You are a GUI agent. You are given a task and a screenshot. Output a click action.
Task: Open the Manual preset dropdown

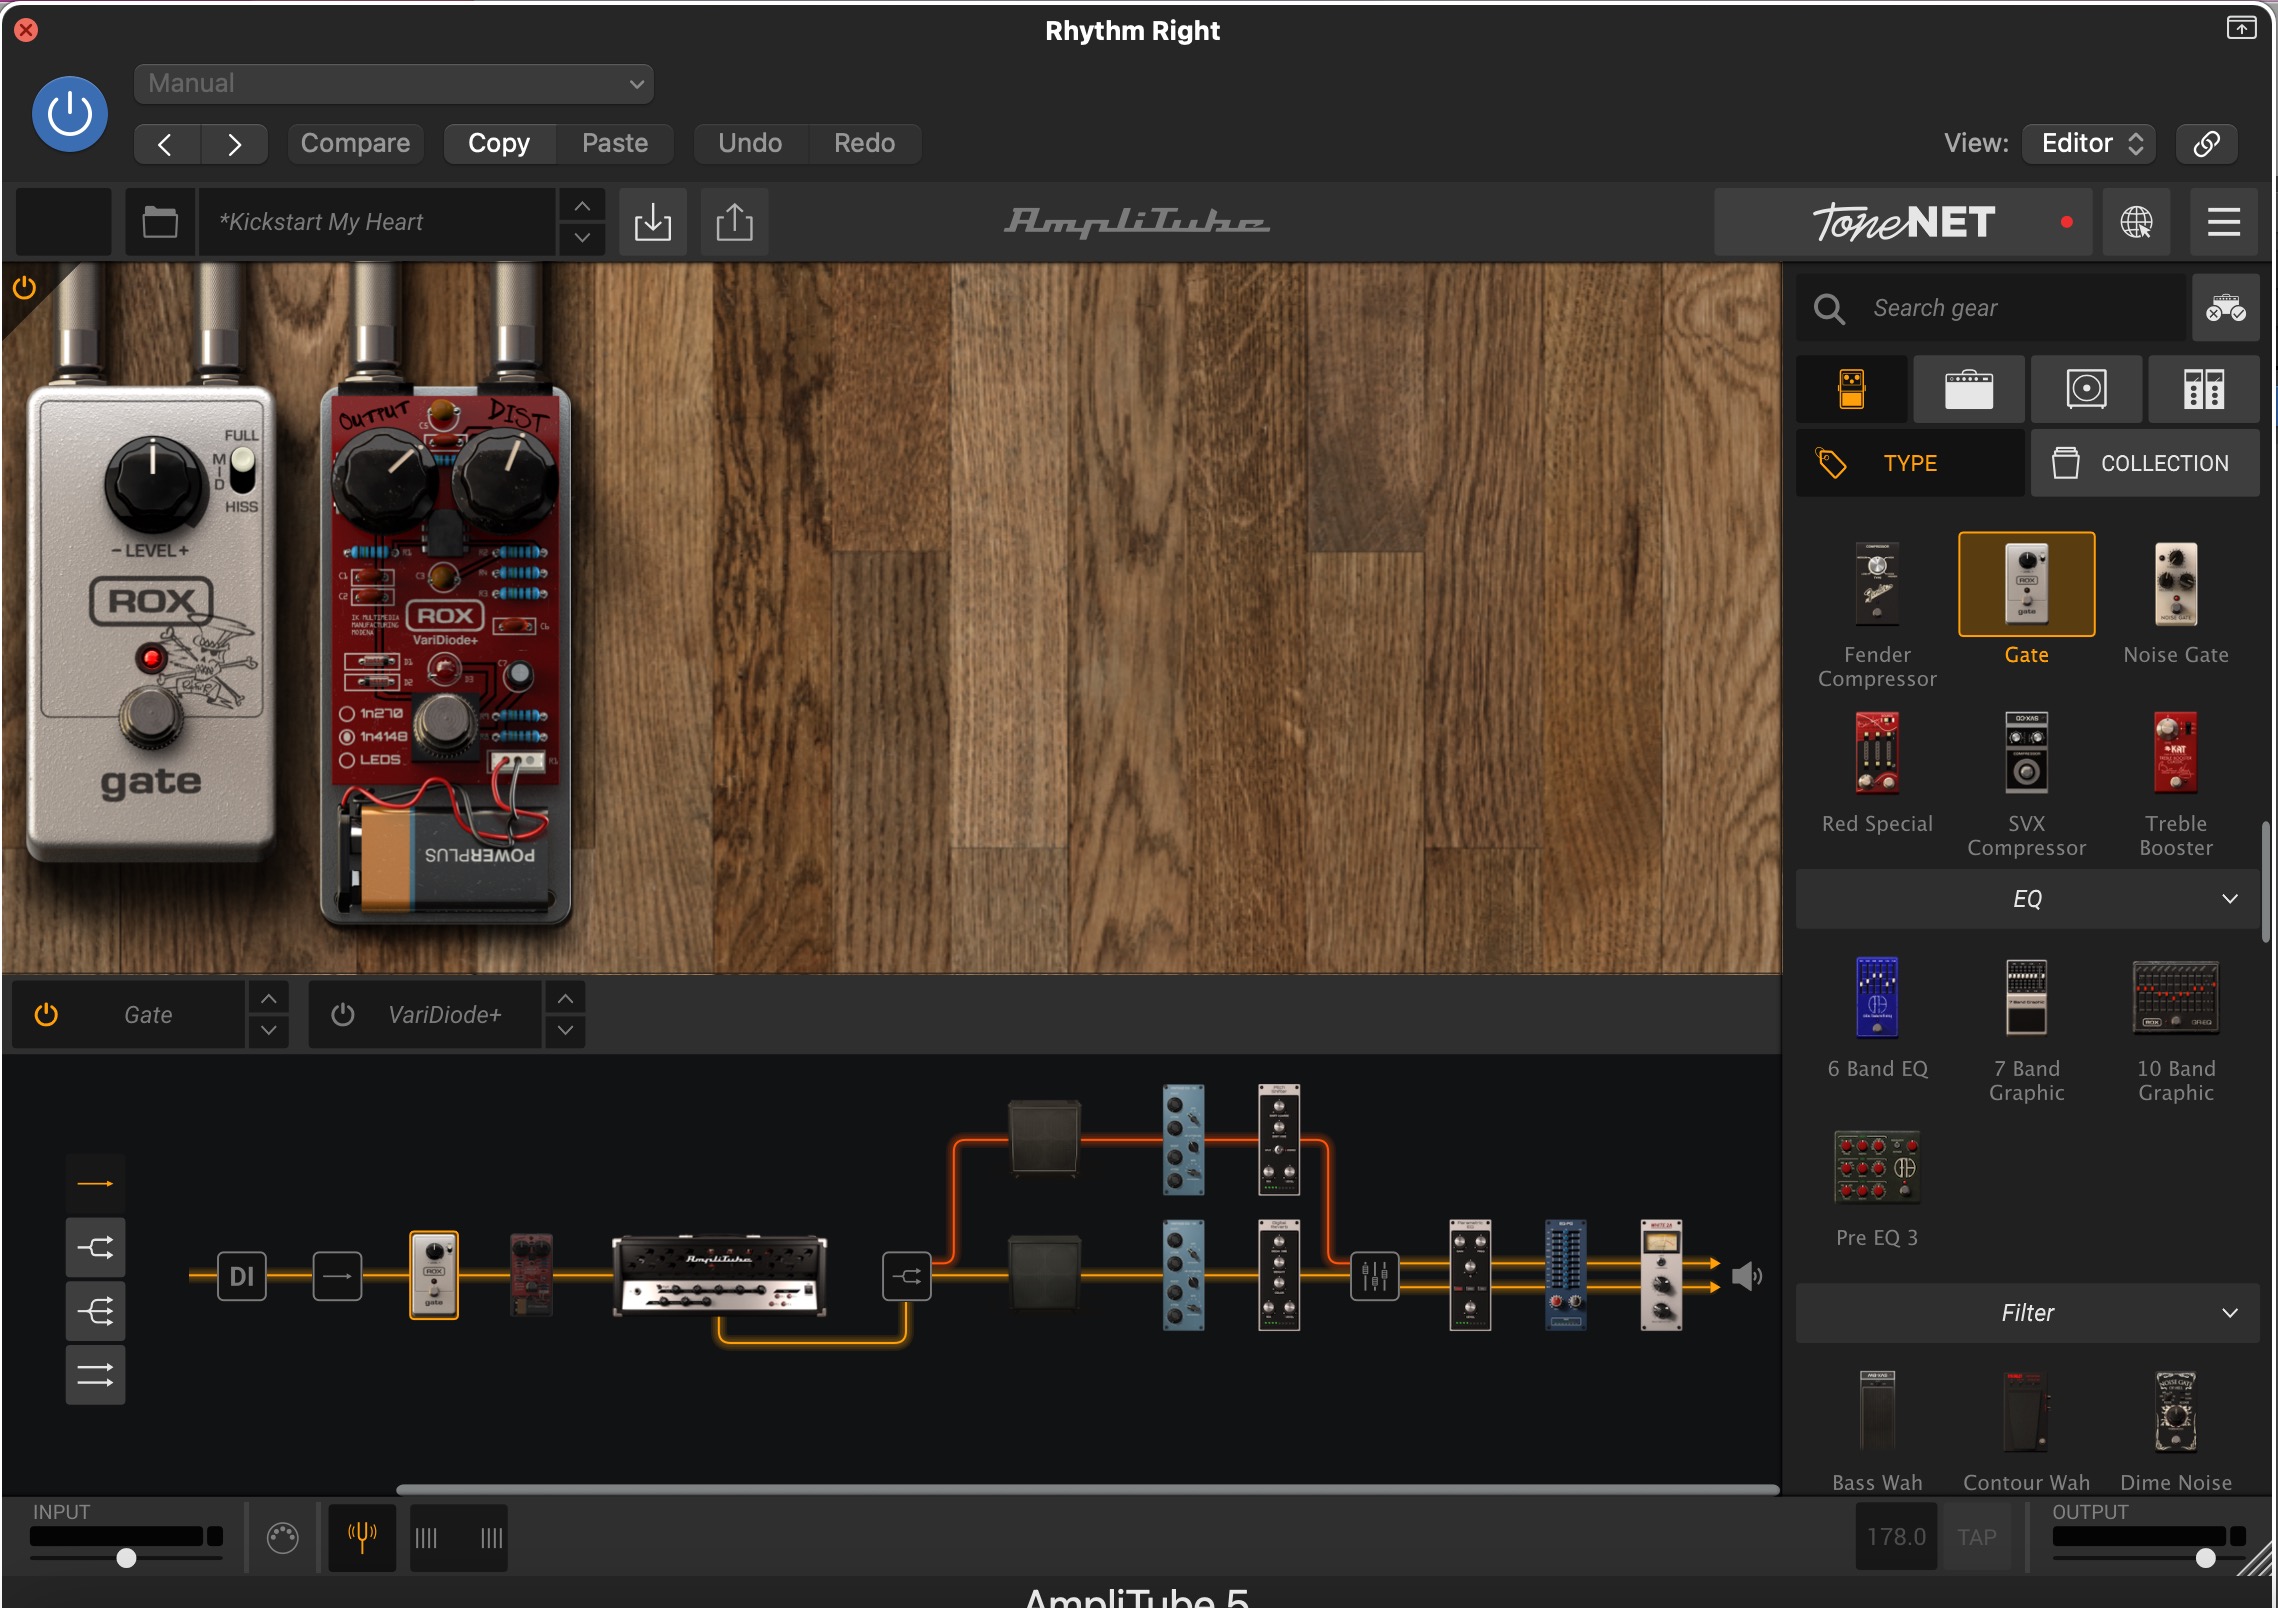pyautogui.click(x=394, y=84)
